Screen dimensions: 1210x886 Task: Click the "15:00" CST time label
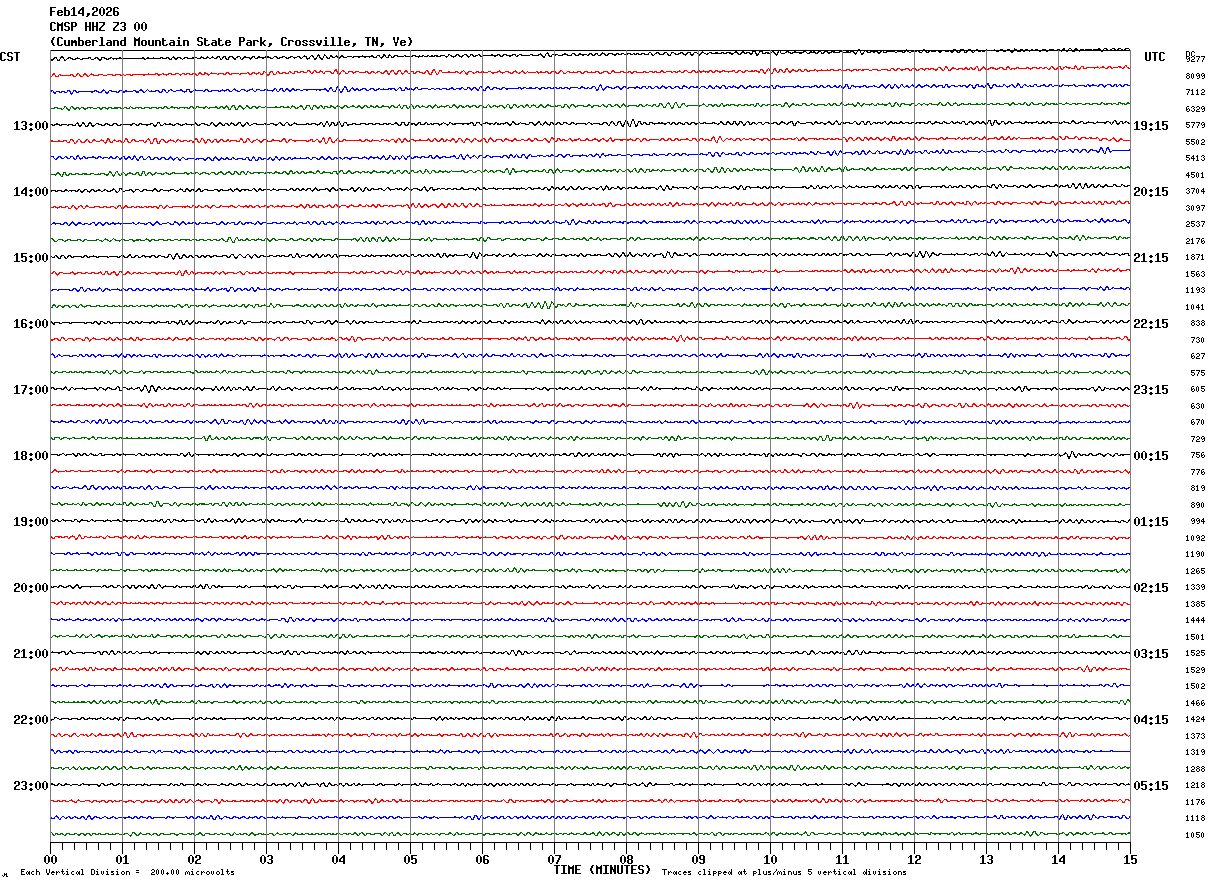tap(30, 258)
